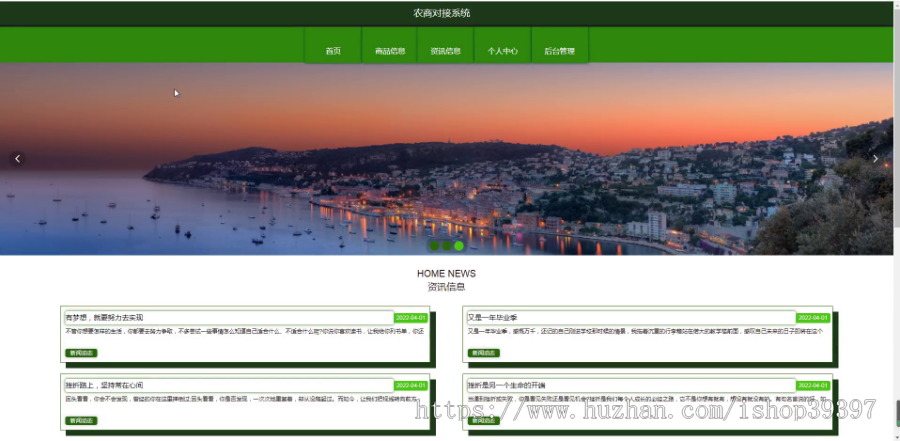The height and width of the screenshot is (441, 900).
Task: Open the 首页 navigation tab
Action: click(333, 45)
